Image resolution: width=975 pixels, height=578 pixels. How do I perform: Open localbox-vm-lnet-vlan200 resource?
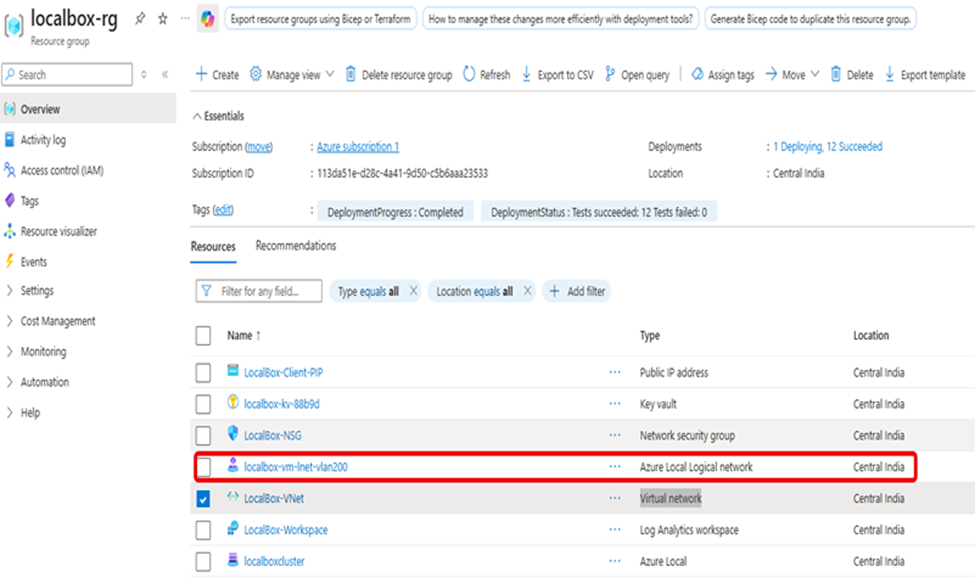[x=296, y=467]
